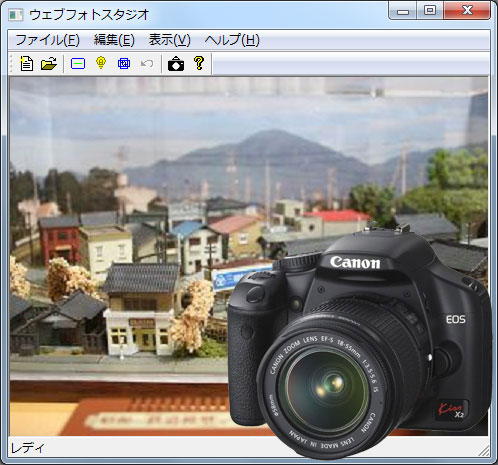Open a file using the folder icon
Image resolution: width=498 pixels, height=465 pixels.
pos(49,63)
